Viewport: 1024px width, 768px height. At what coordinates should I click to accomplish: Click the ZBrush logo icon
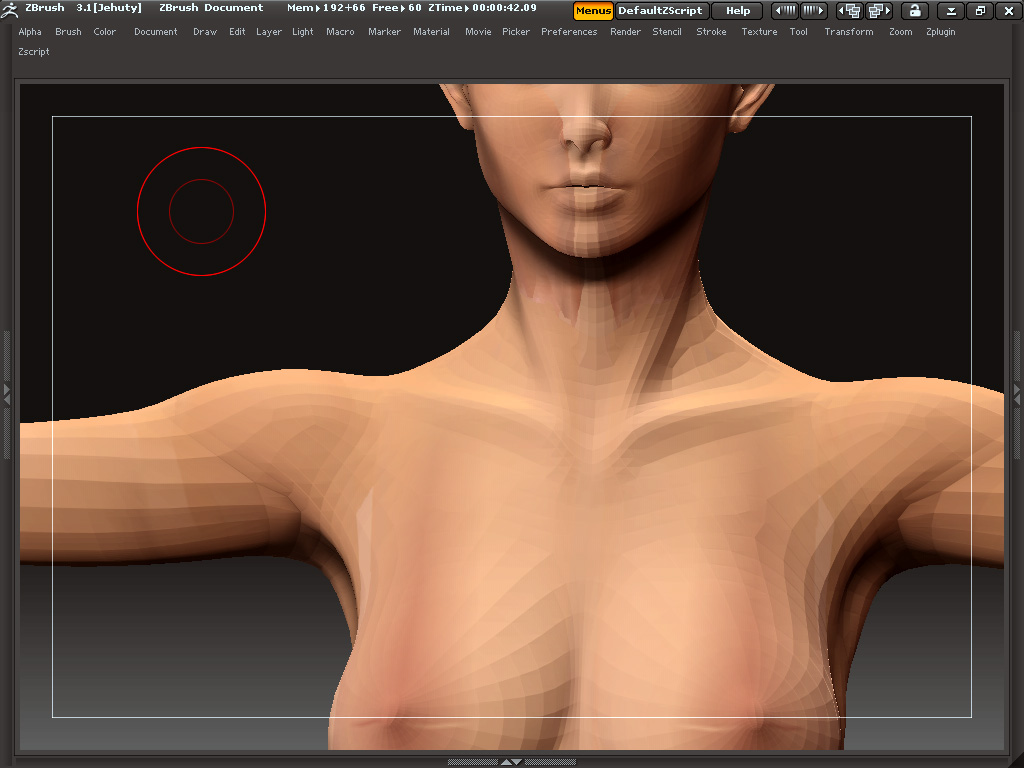[x=11, y=9]
